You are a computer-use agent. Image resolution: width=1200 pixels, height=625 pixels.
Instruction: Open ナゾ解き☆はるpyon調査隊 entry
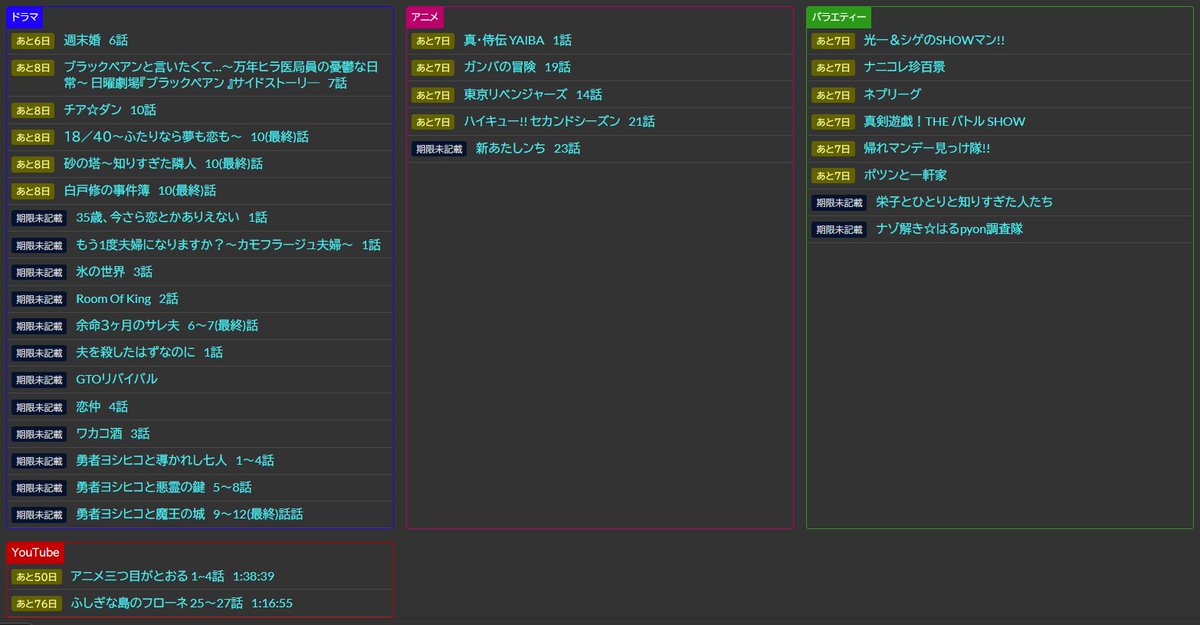tap(949, 230)
